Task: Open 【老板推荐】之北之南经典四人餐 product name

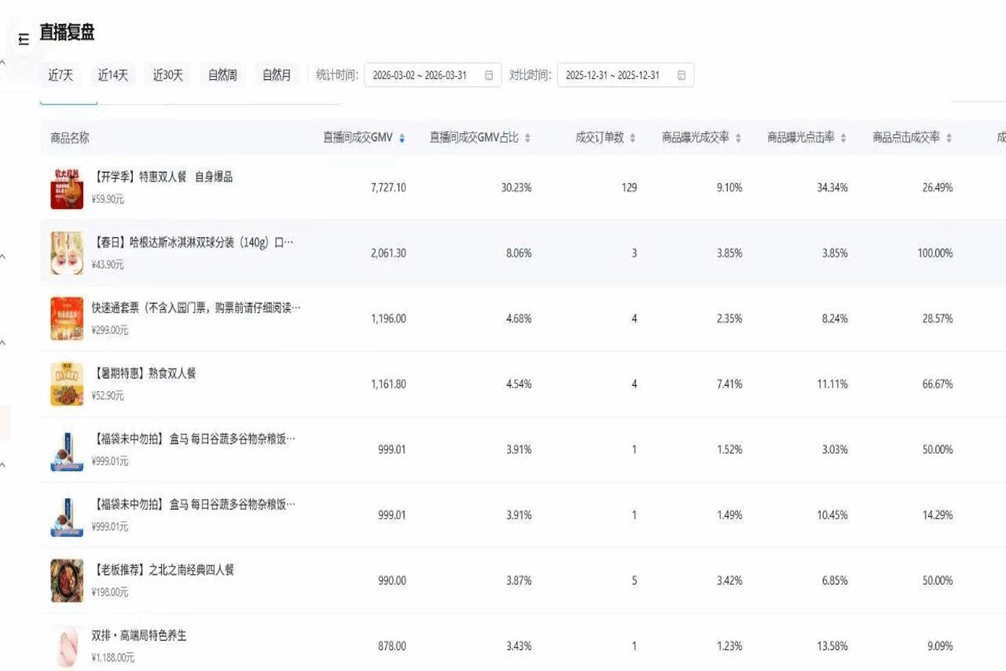Action: pyautogui.click(x=163, y=570)
